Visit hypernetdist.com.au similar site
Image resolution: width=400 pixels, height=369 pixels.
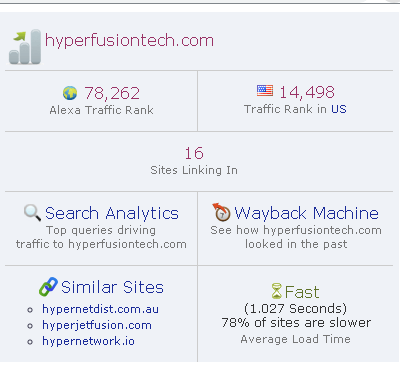(x=100, y=309)
